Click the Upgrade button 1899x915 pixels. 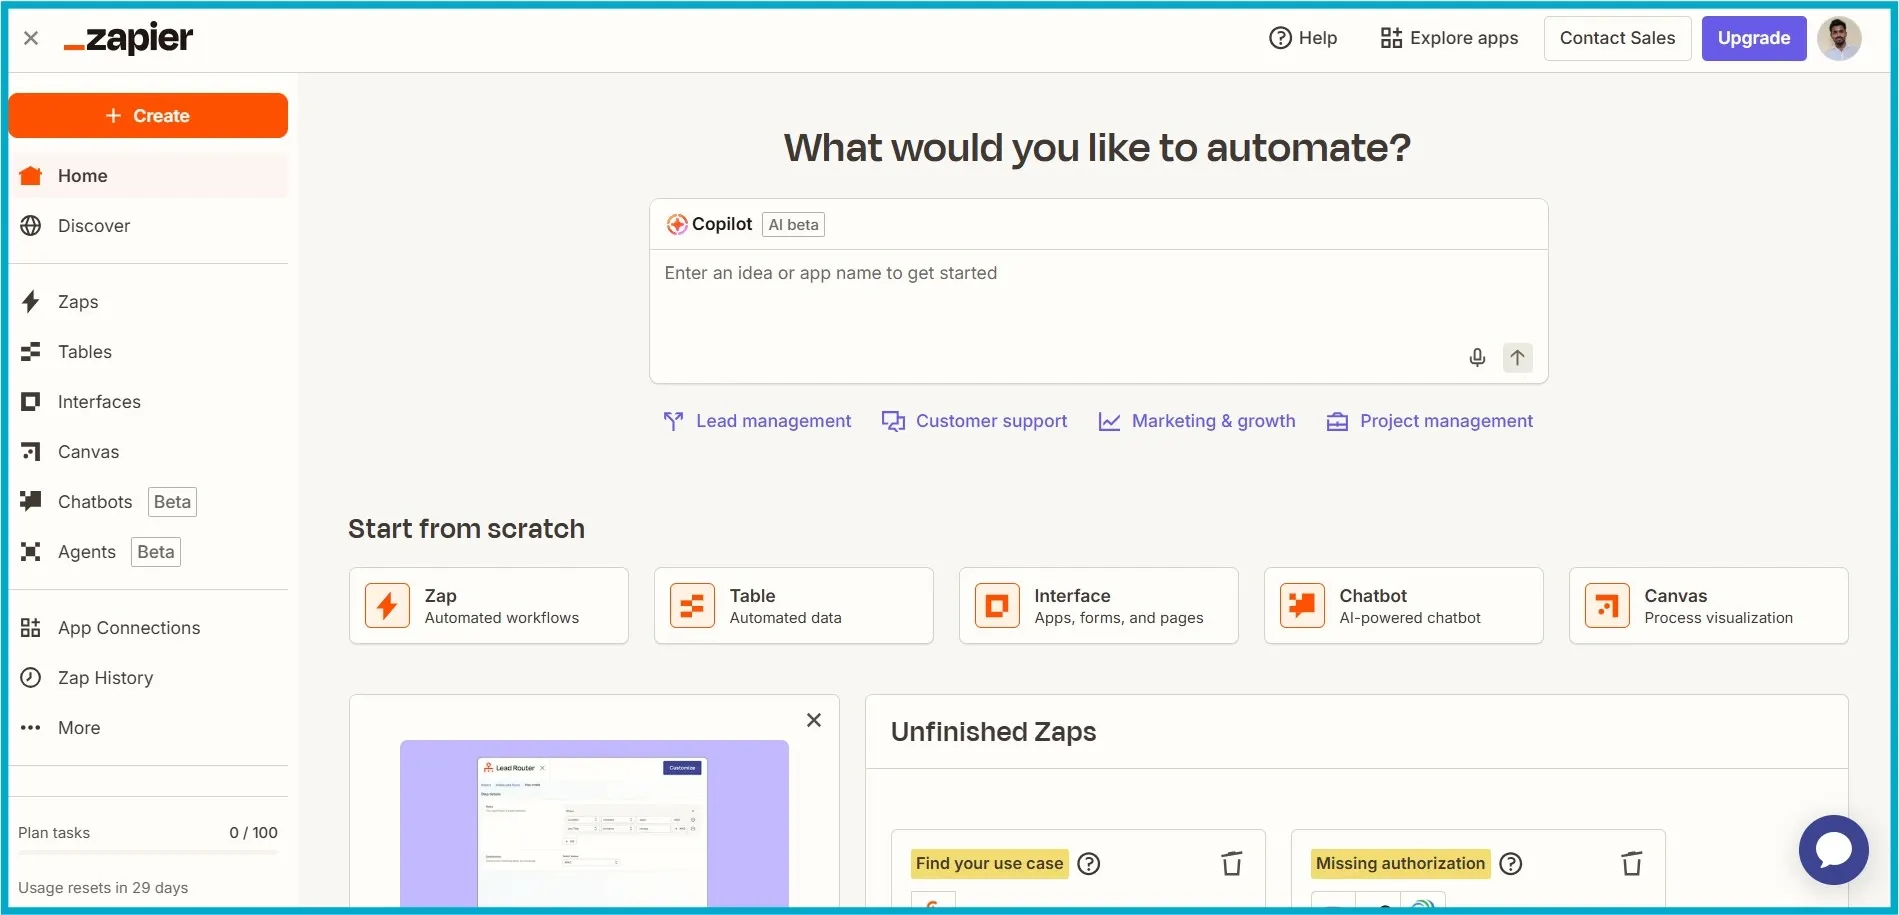[1752, 38]
